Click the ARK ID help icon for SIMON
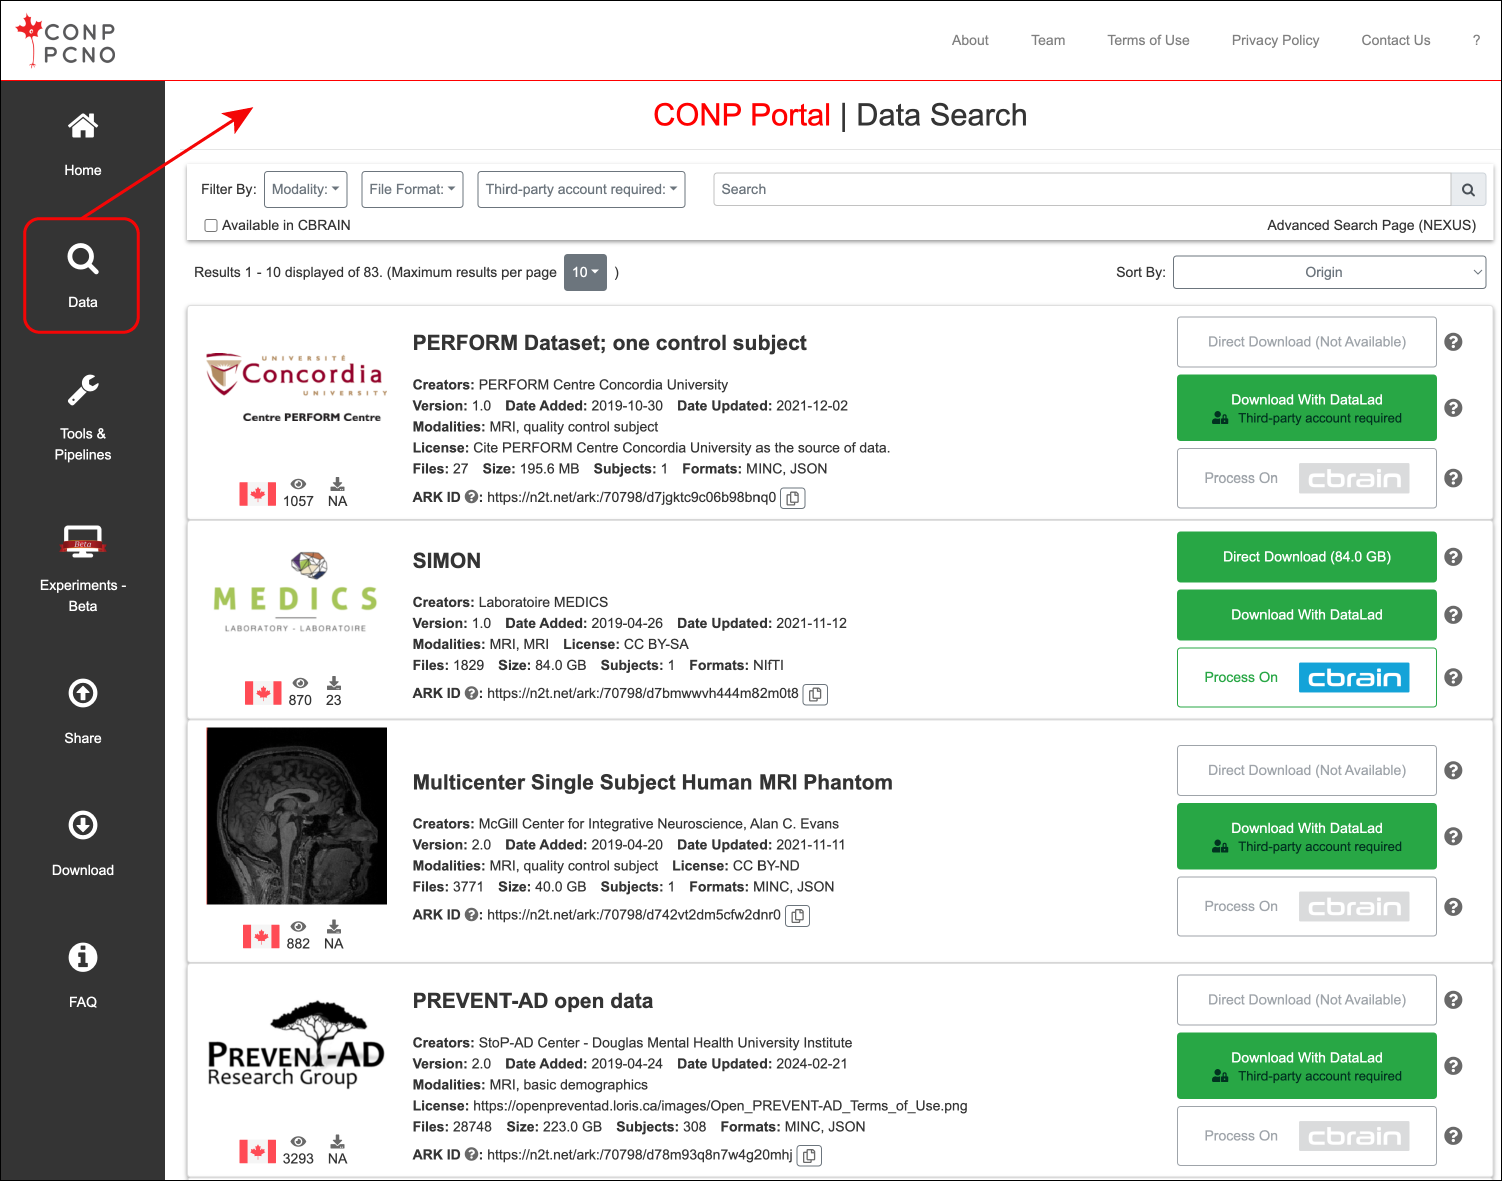This screenshot has width=1502, height=1181. [471, 693]
